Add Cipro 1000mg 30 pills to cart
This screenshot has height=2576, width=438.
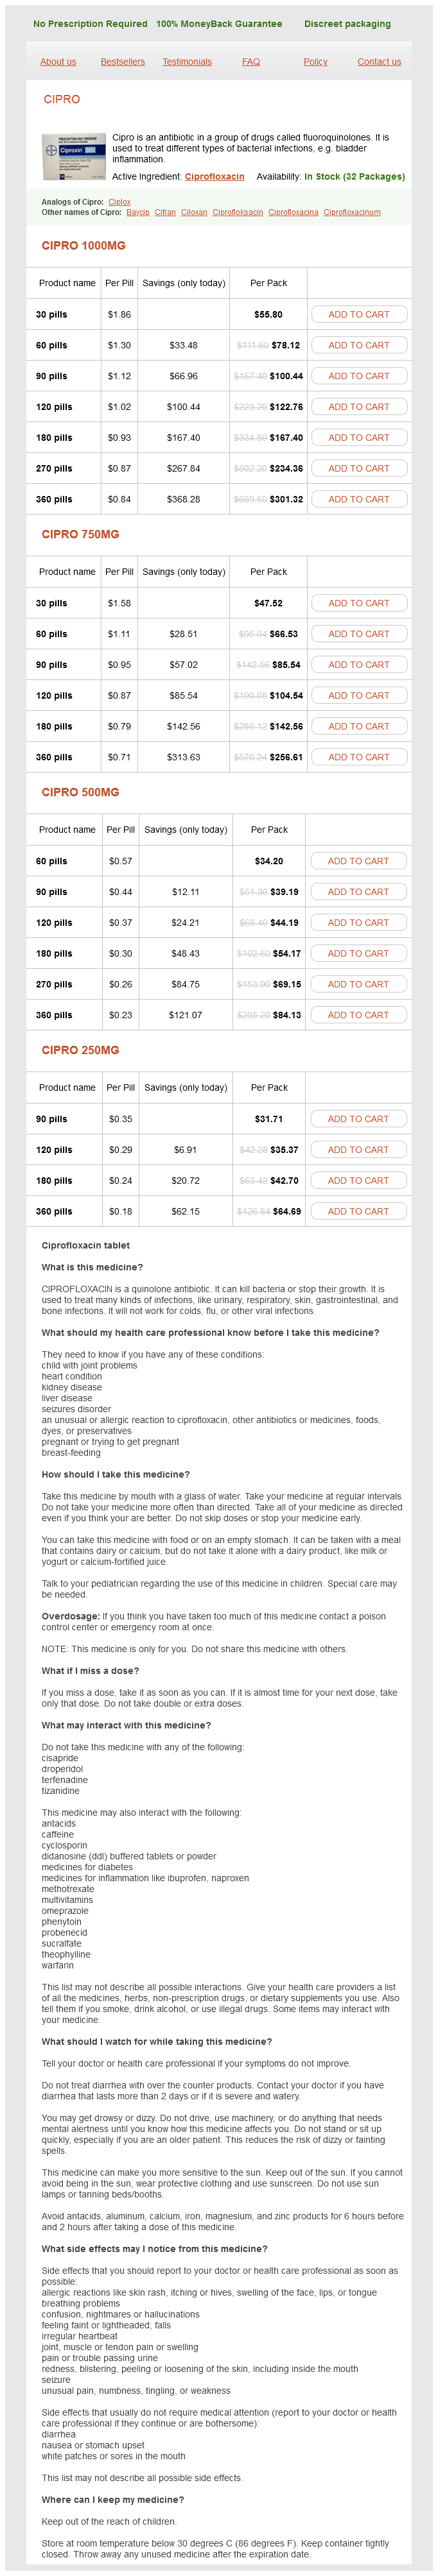tap(358, 314)
